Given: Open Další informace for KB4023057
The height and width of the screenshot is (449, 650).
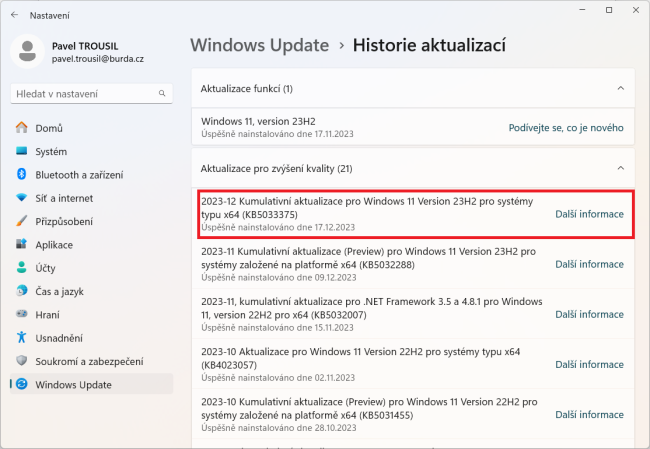Looking at the screenshot, I should [589, 364].
